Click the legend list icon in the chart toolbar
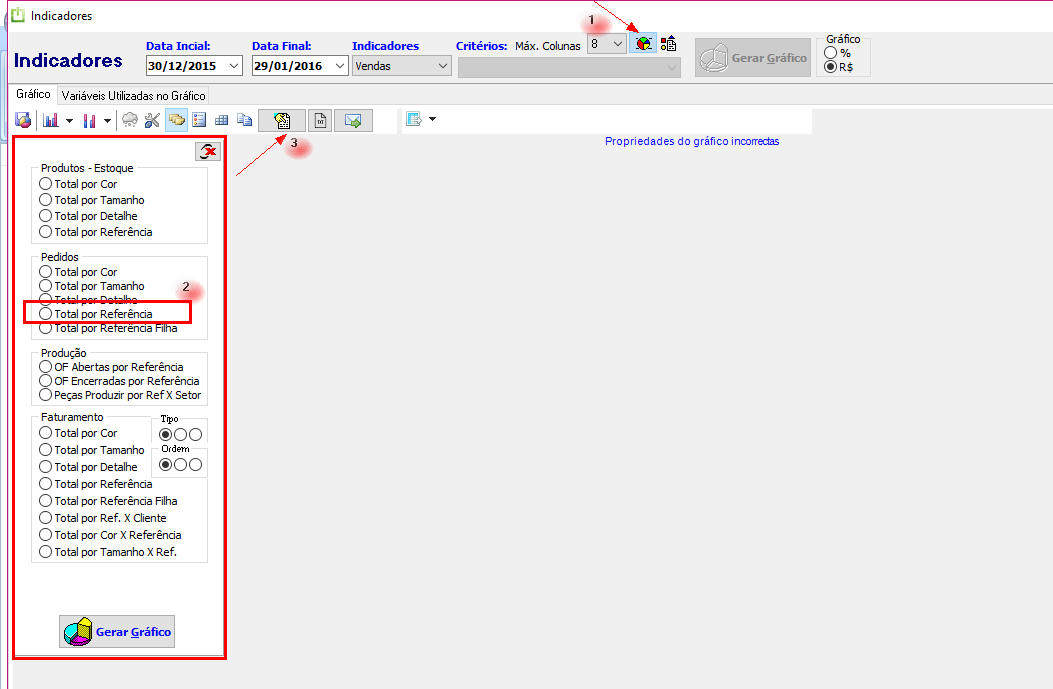Viewport: 1053px width, 689px height. point(199,120)
